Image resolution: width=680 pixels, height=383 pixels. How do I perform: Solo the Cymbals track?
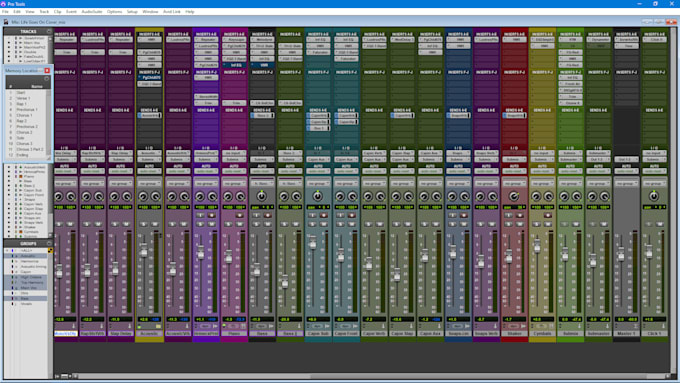[536, 224]
